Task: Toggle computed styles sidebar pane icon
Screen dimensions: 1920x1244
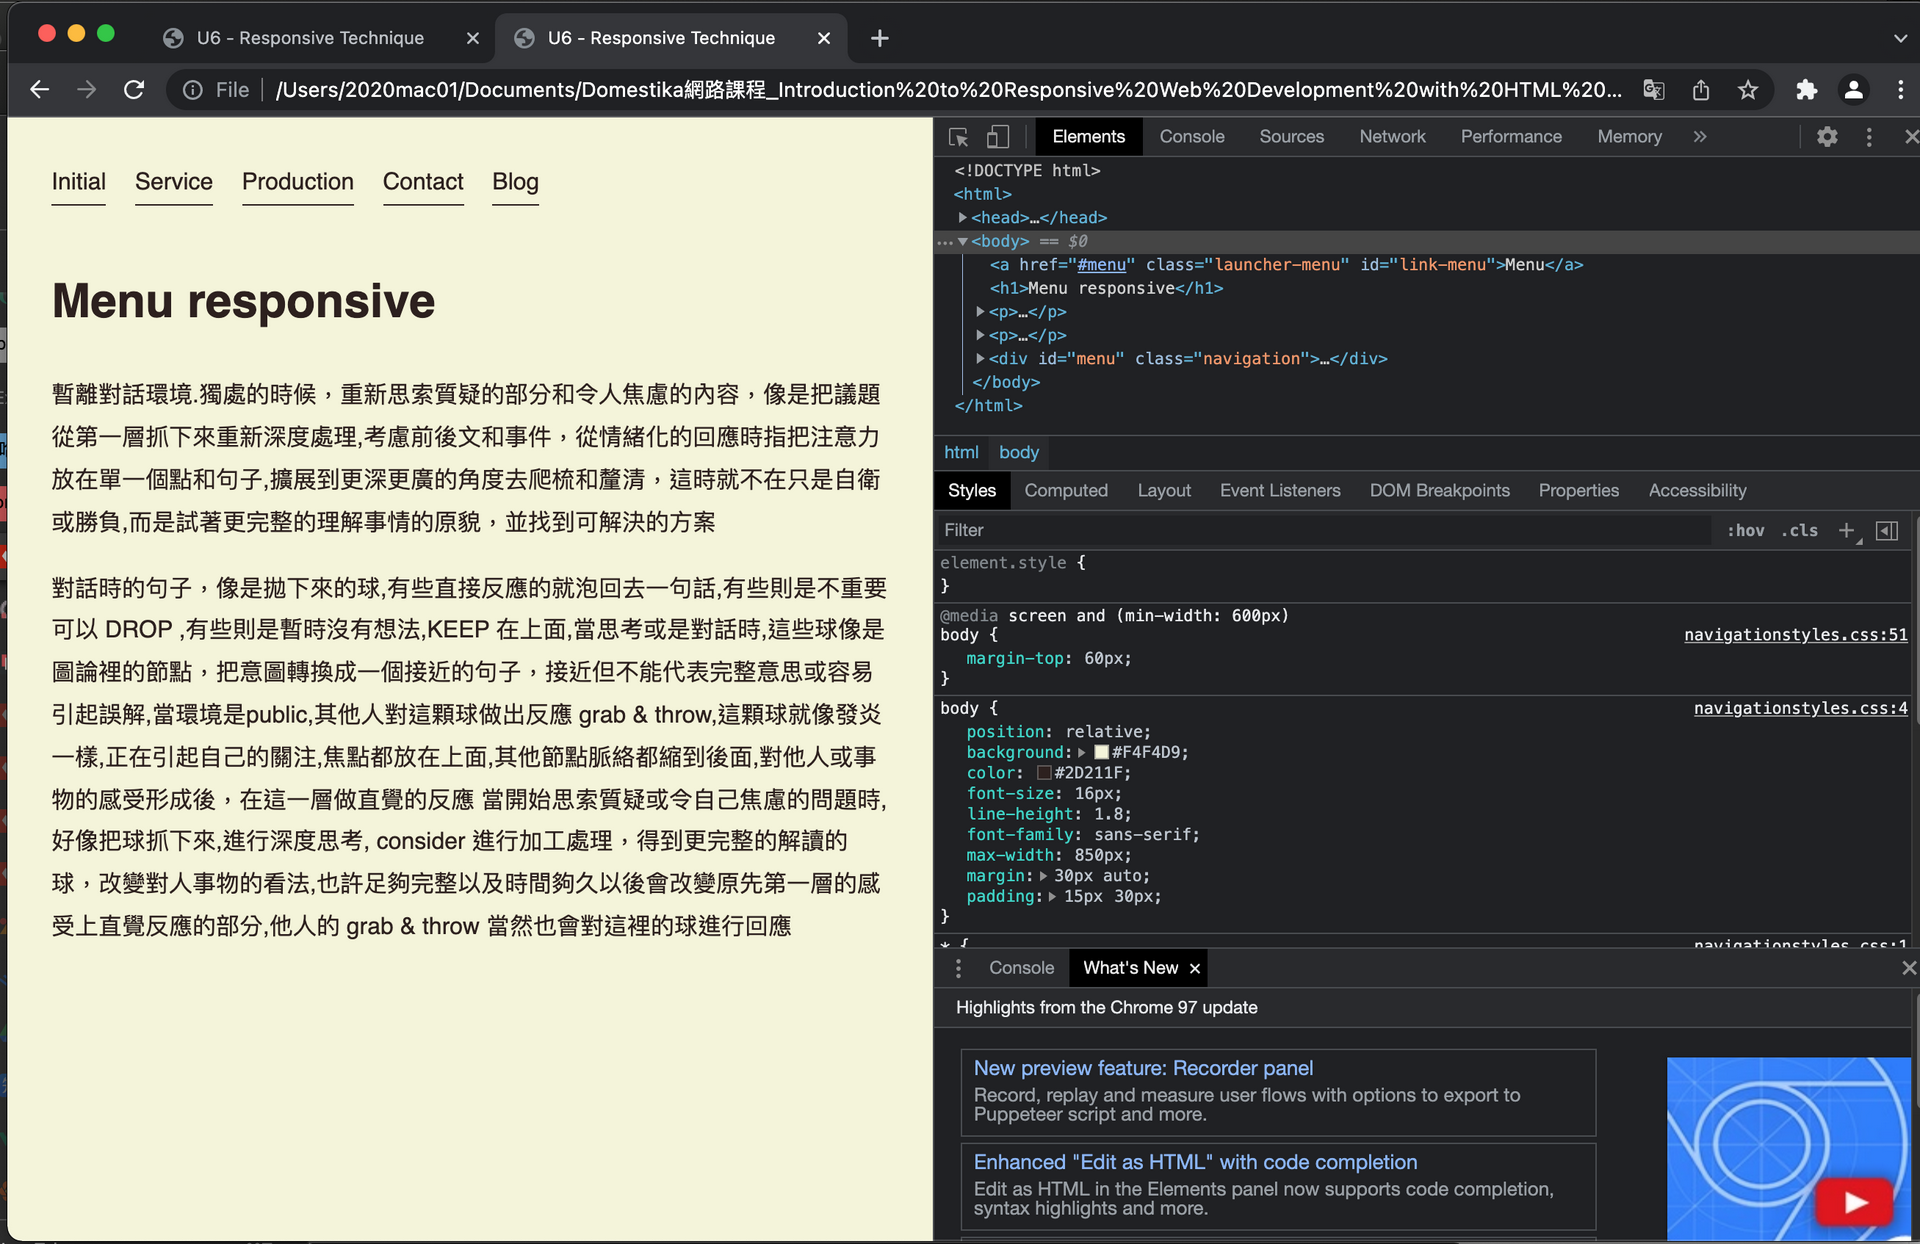Action: pos(1887,530)
